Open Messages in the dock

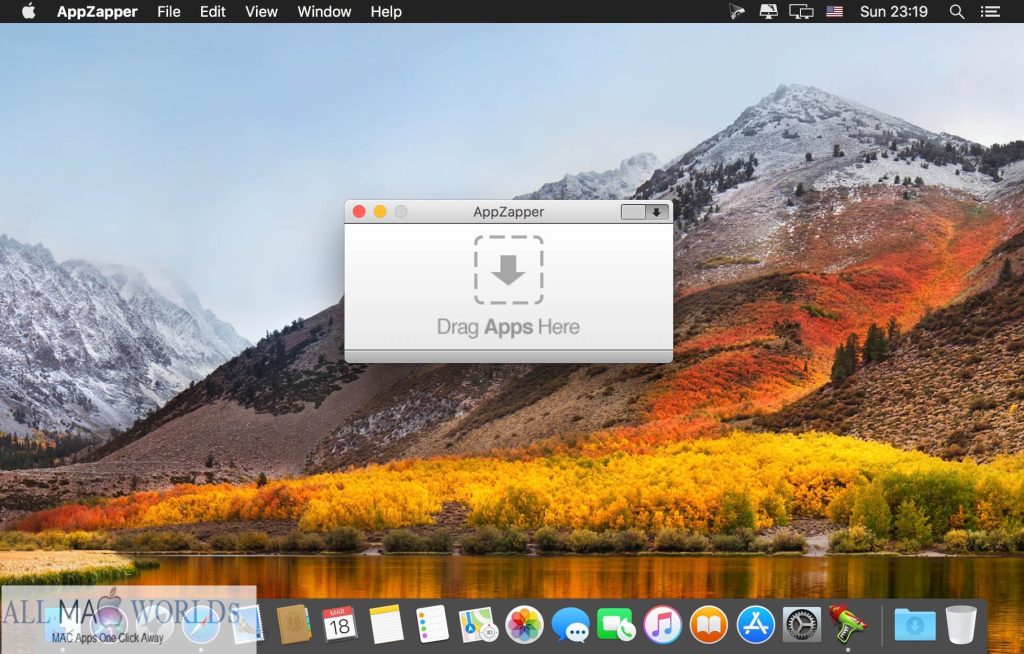[x=570, y=625]
